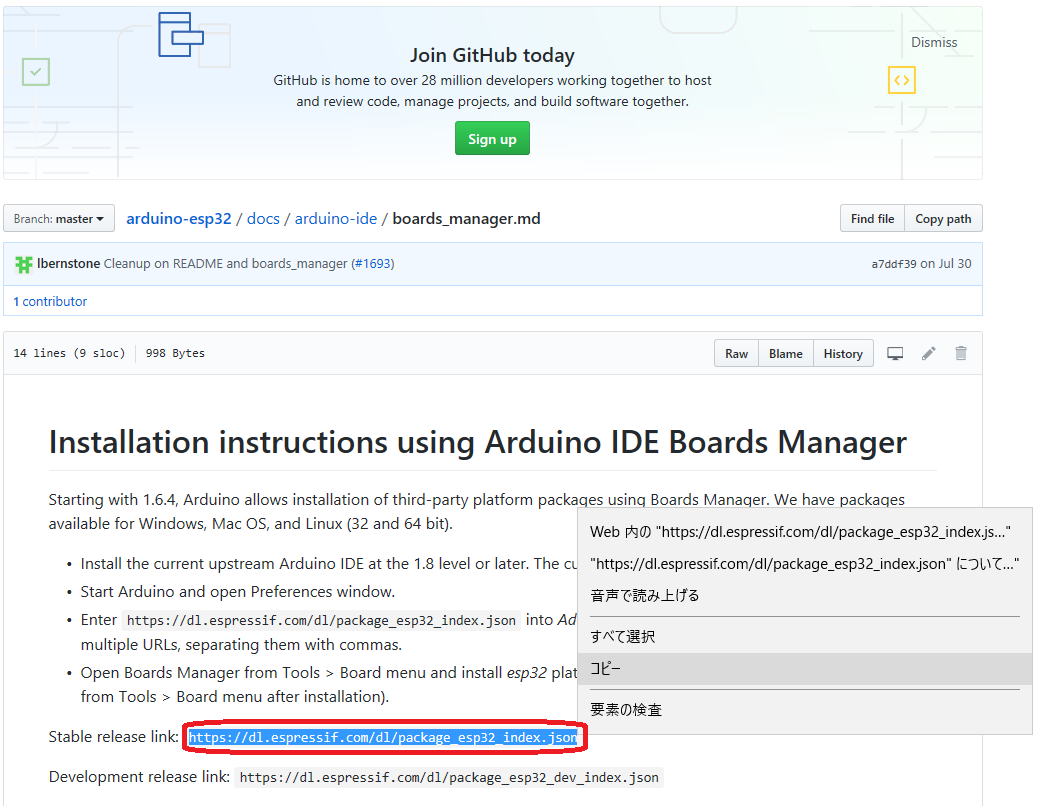The image size is (1037, 806).
Task: Open commit a7ddf39 link
Action: coord(893,264)
